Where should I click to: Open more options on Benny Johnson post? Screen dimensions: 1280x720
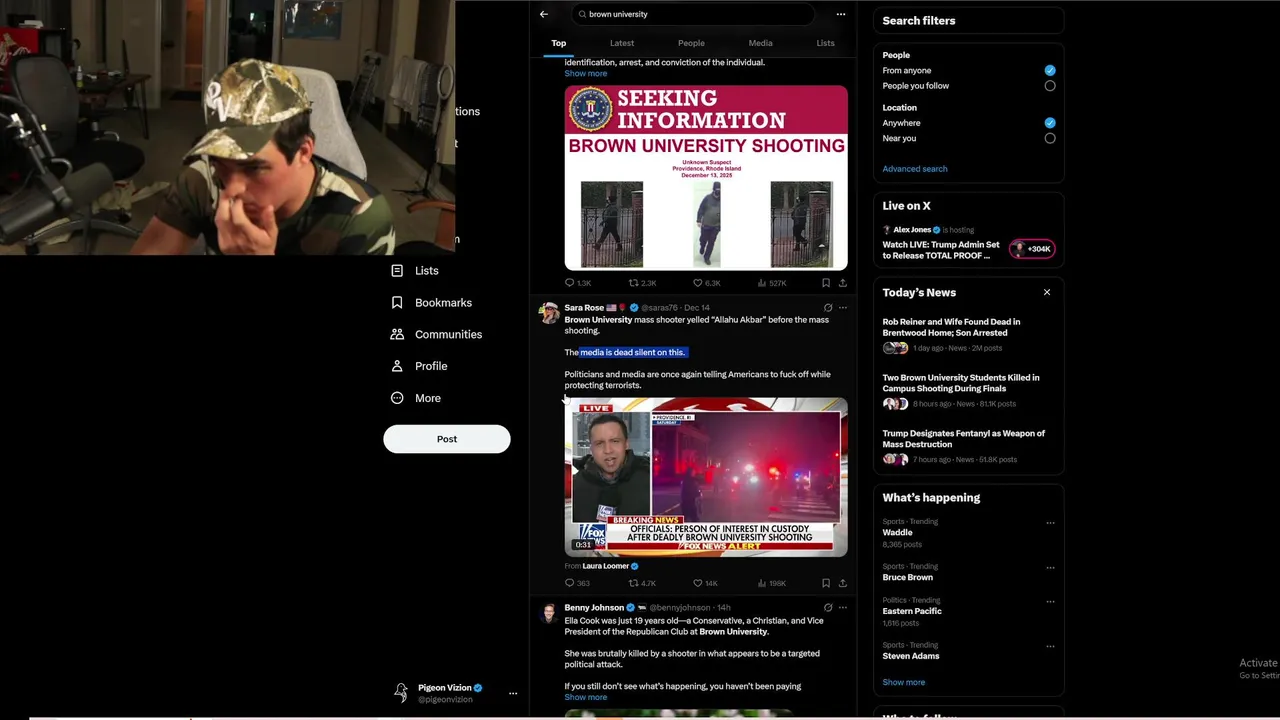click(x=843, y=607)
